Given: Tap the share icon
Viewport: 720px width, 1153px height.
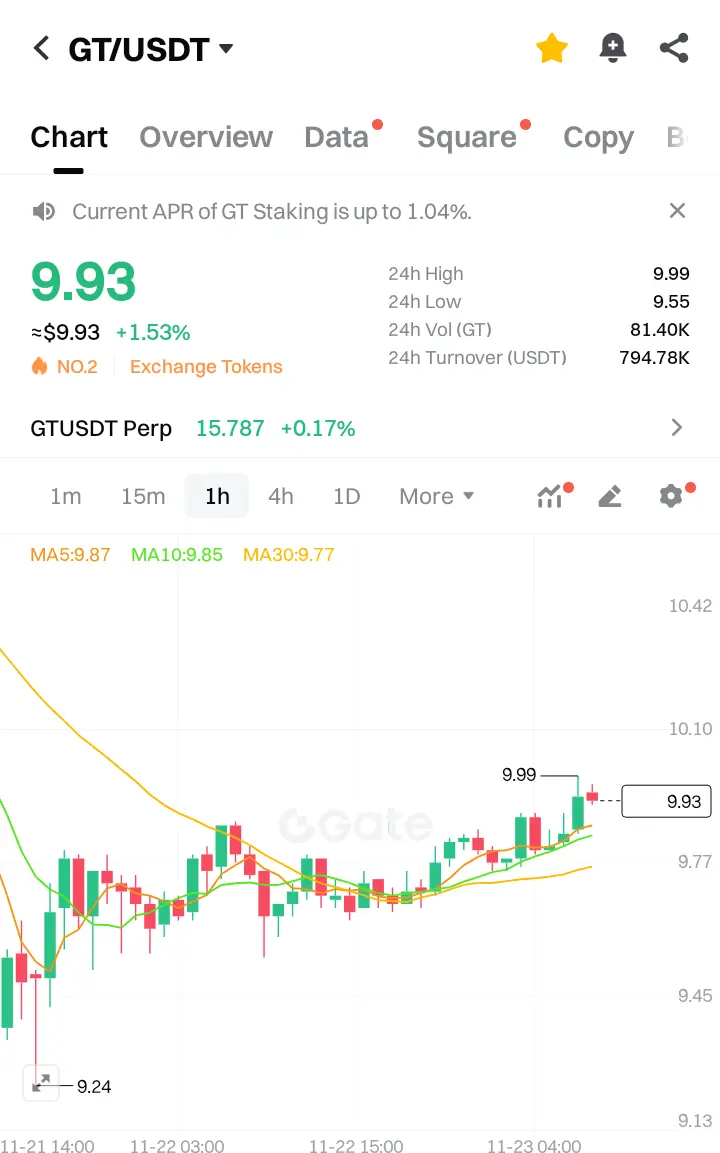Looking at the screenshot, I should pos(674,49).
